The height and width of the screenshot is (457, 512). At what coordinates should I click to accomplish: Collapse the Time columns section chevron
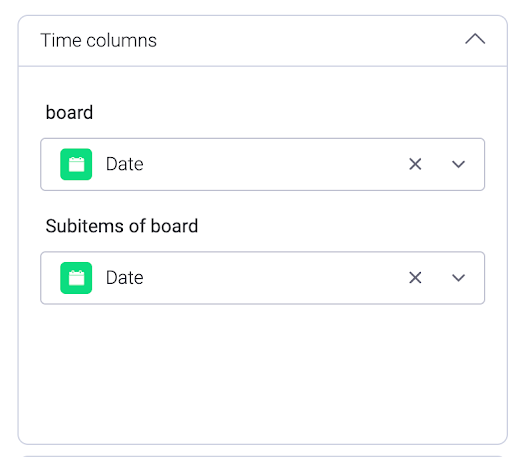pos(475,39)
